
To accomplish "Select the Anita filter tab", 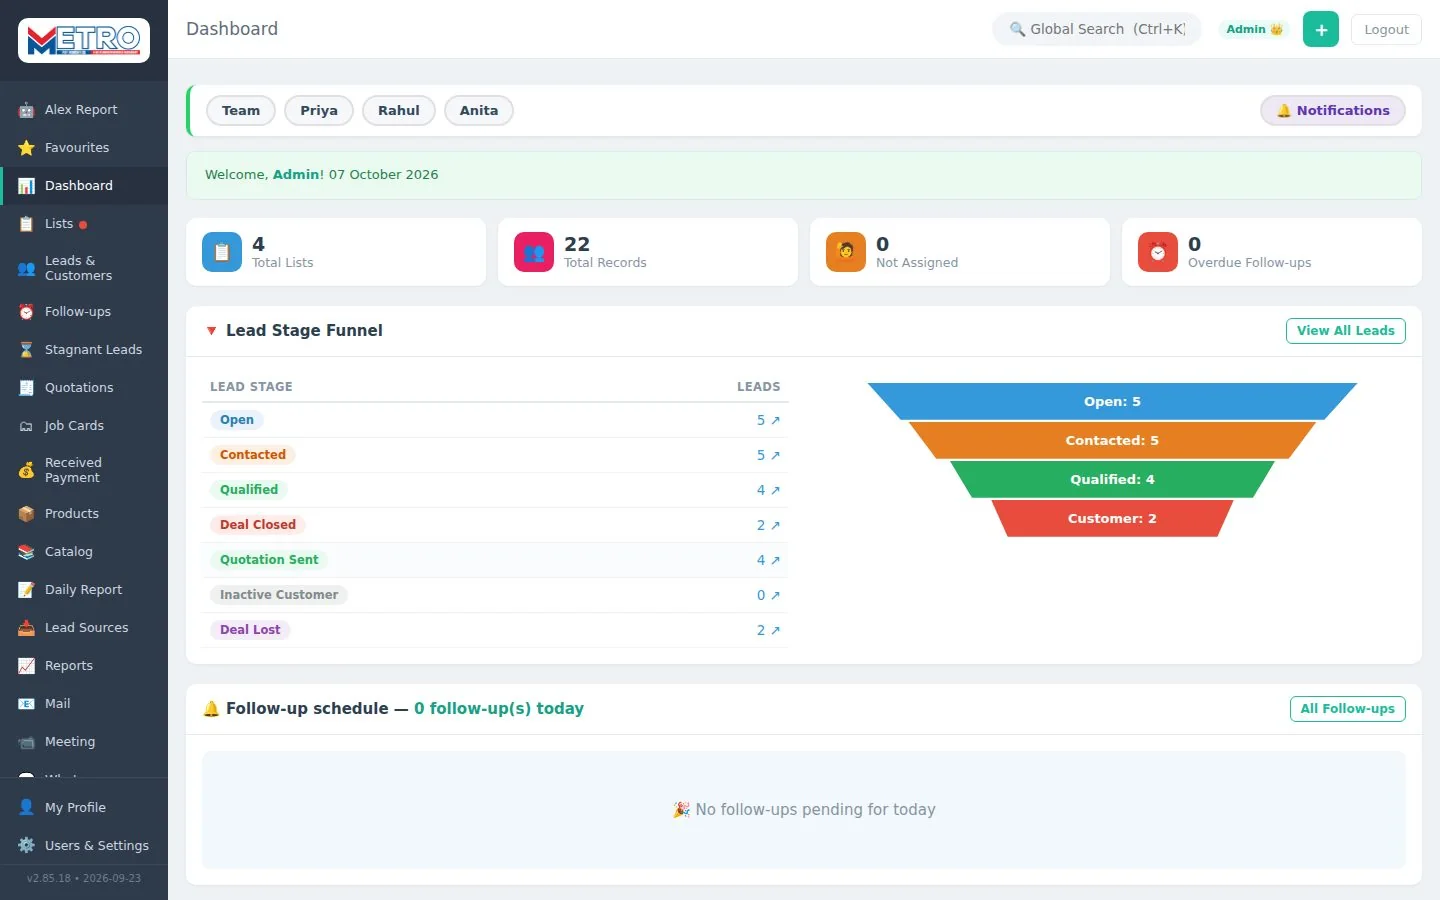I will (479, 111).
